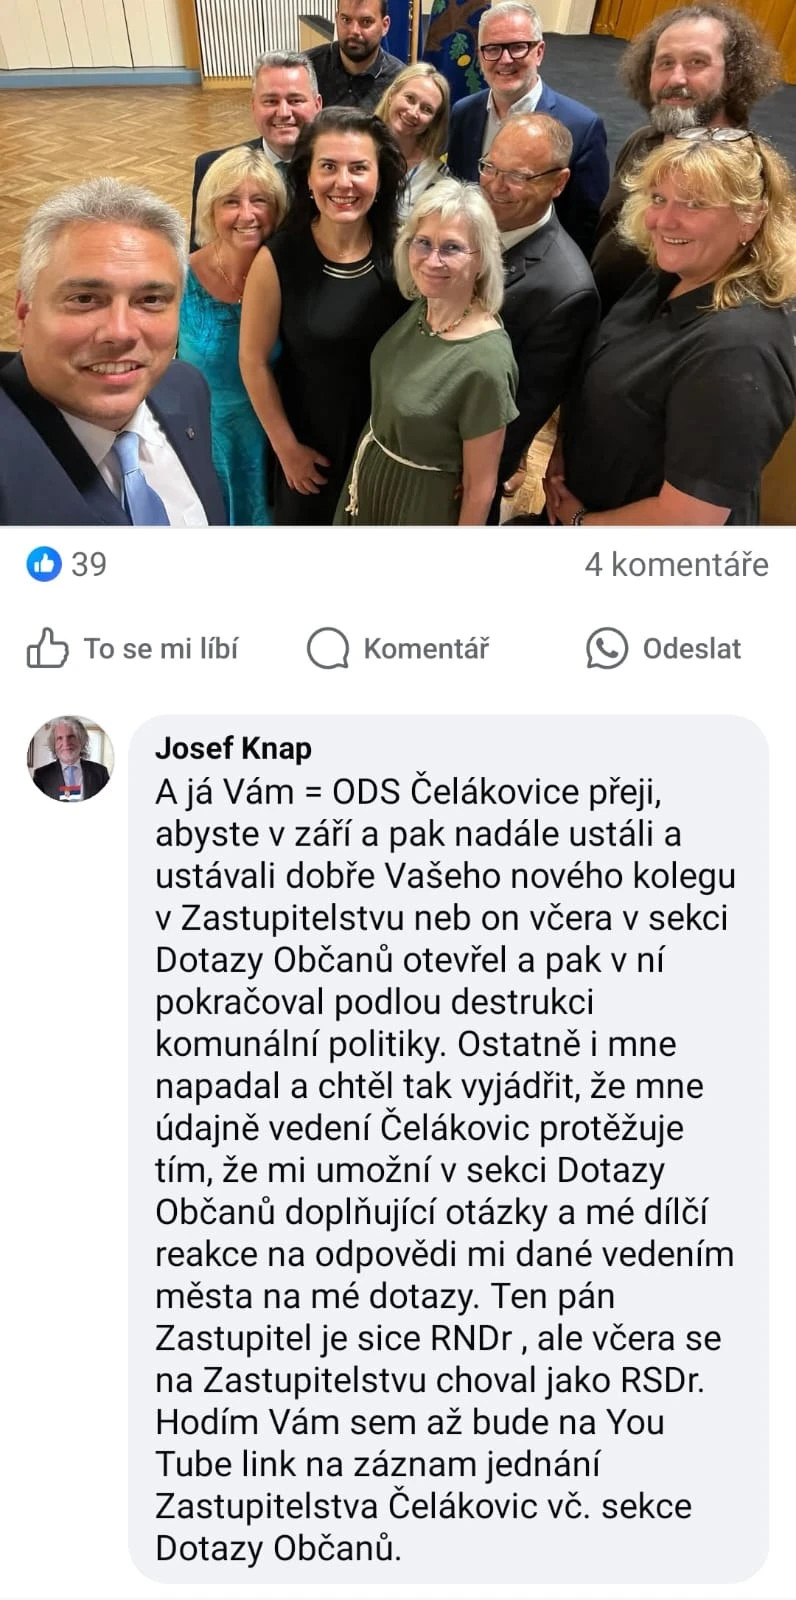The image size is (796, 1600).
Task: Open Josef Knap's profile picture
Action: click(x=70, y=758)
